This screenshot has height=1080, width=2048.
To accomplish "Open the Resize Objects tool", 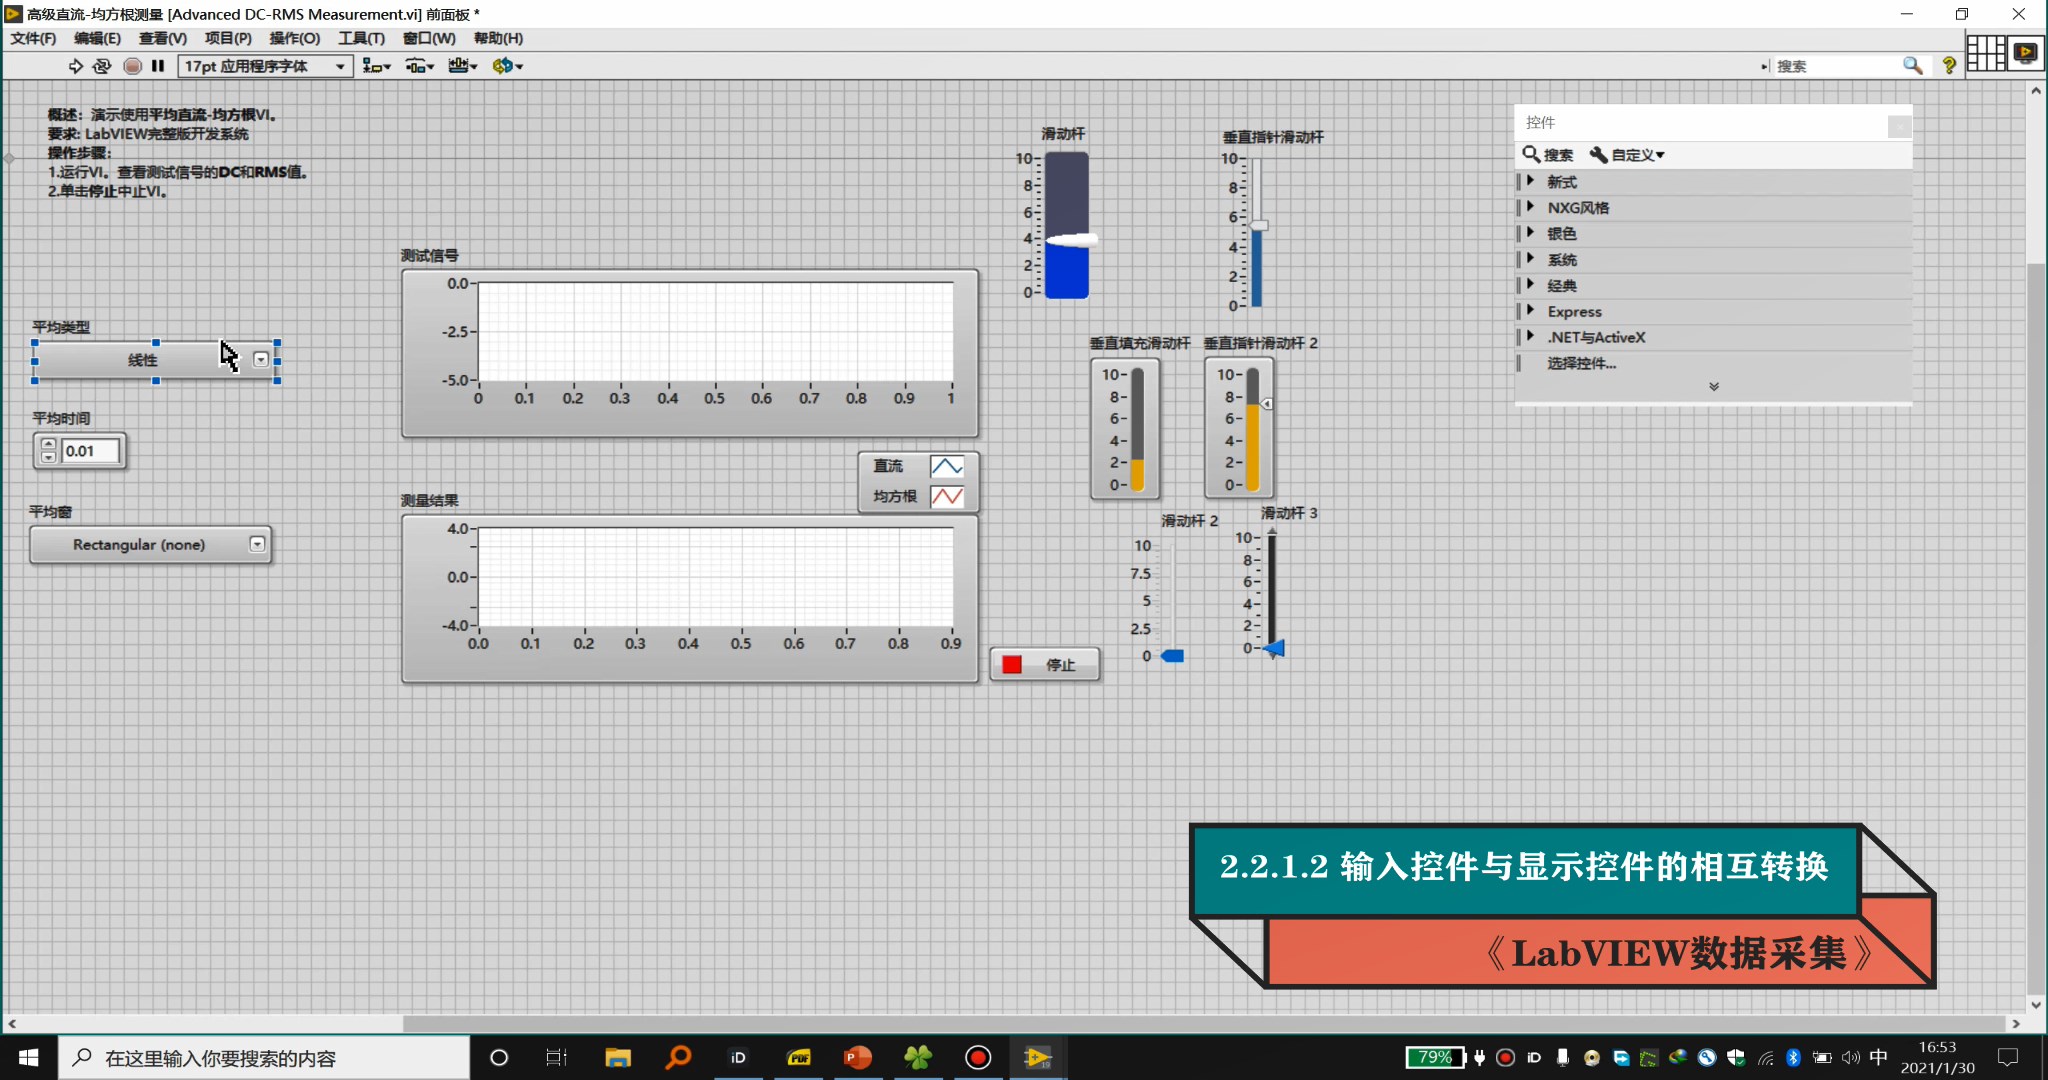I will [x=462, y=66].
